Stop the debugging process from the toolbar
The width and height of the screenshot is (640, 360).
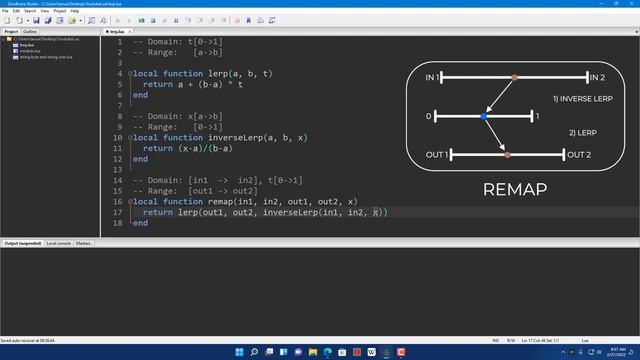[x=153, y=20]
